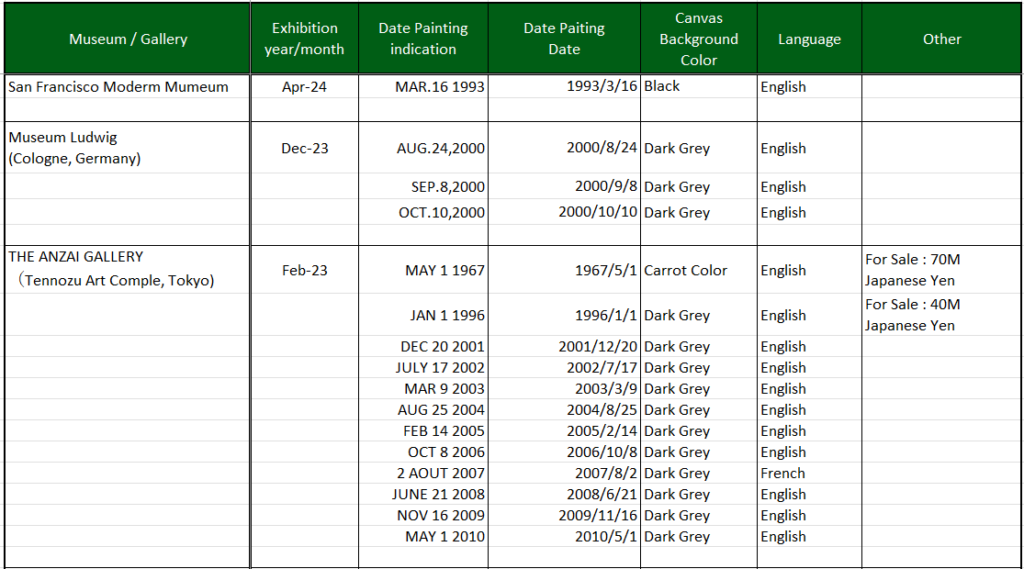Image resolution: width=1024 pixels, height=569 pixels.
Task: Select the 'OCT.10,2000' cell
Action: [423, 212]
